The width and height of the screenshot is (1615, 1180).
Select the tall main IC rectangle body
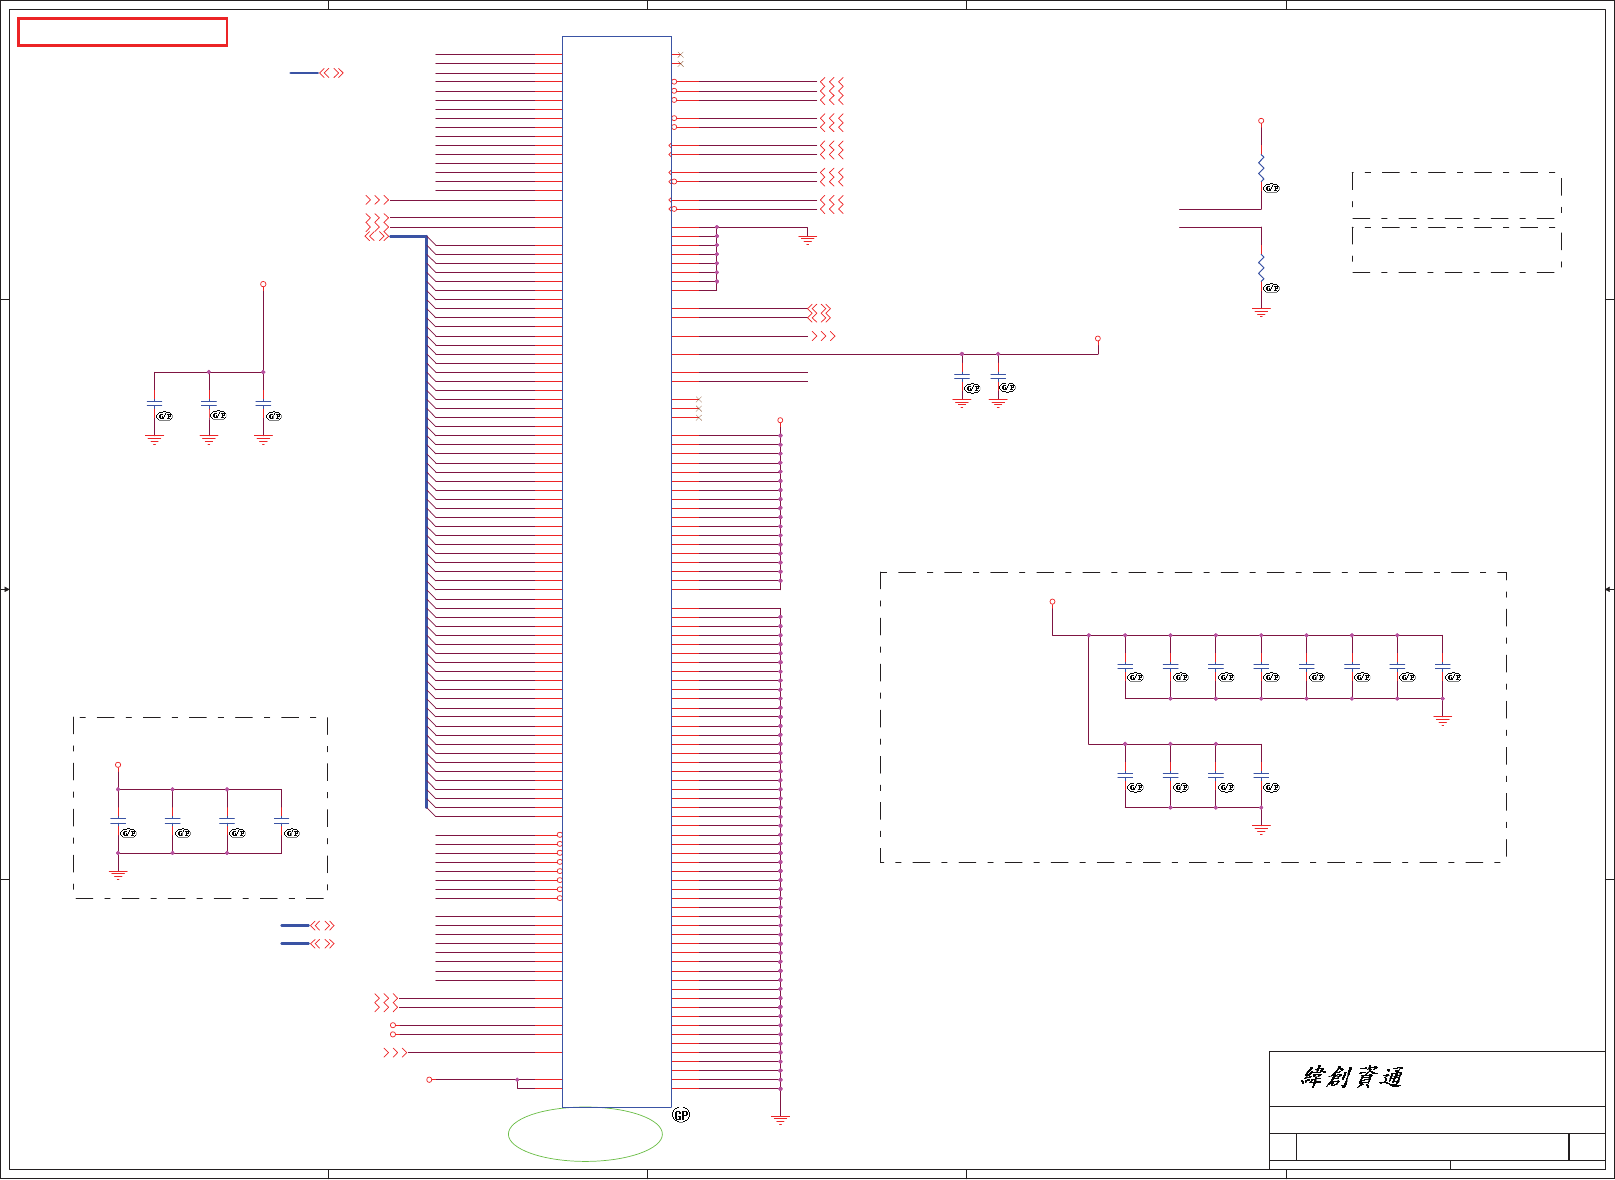[617, 571]
